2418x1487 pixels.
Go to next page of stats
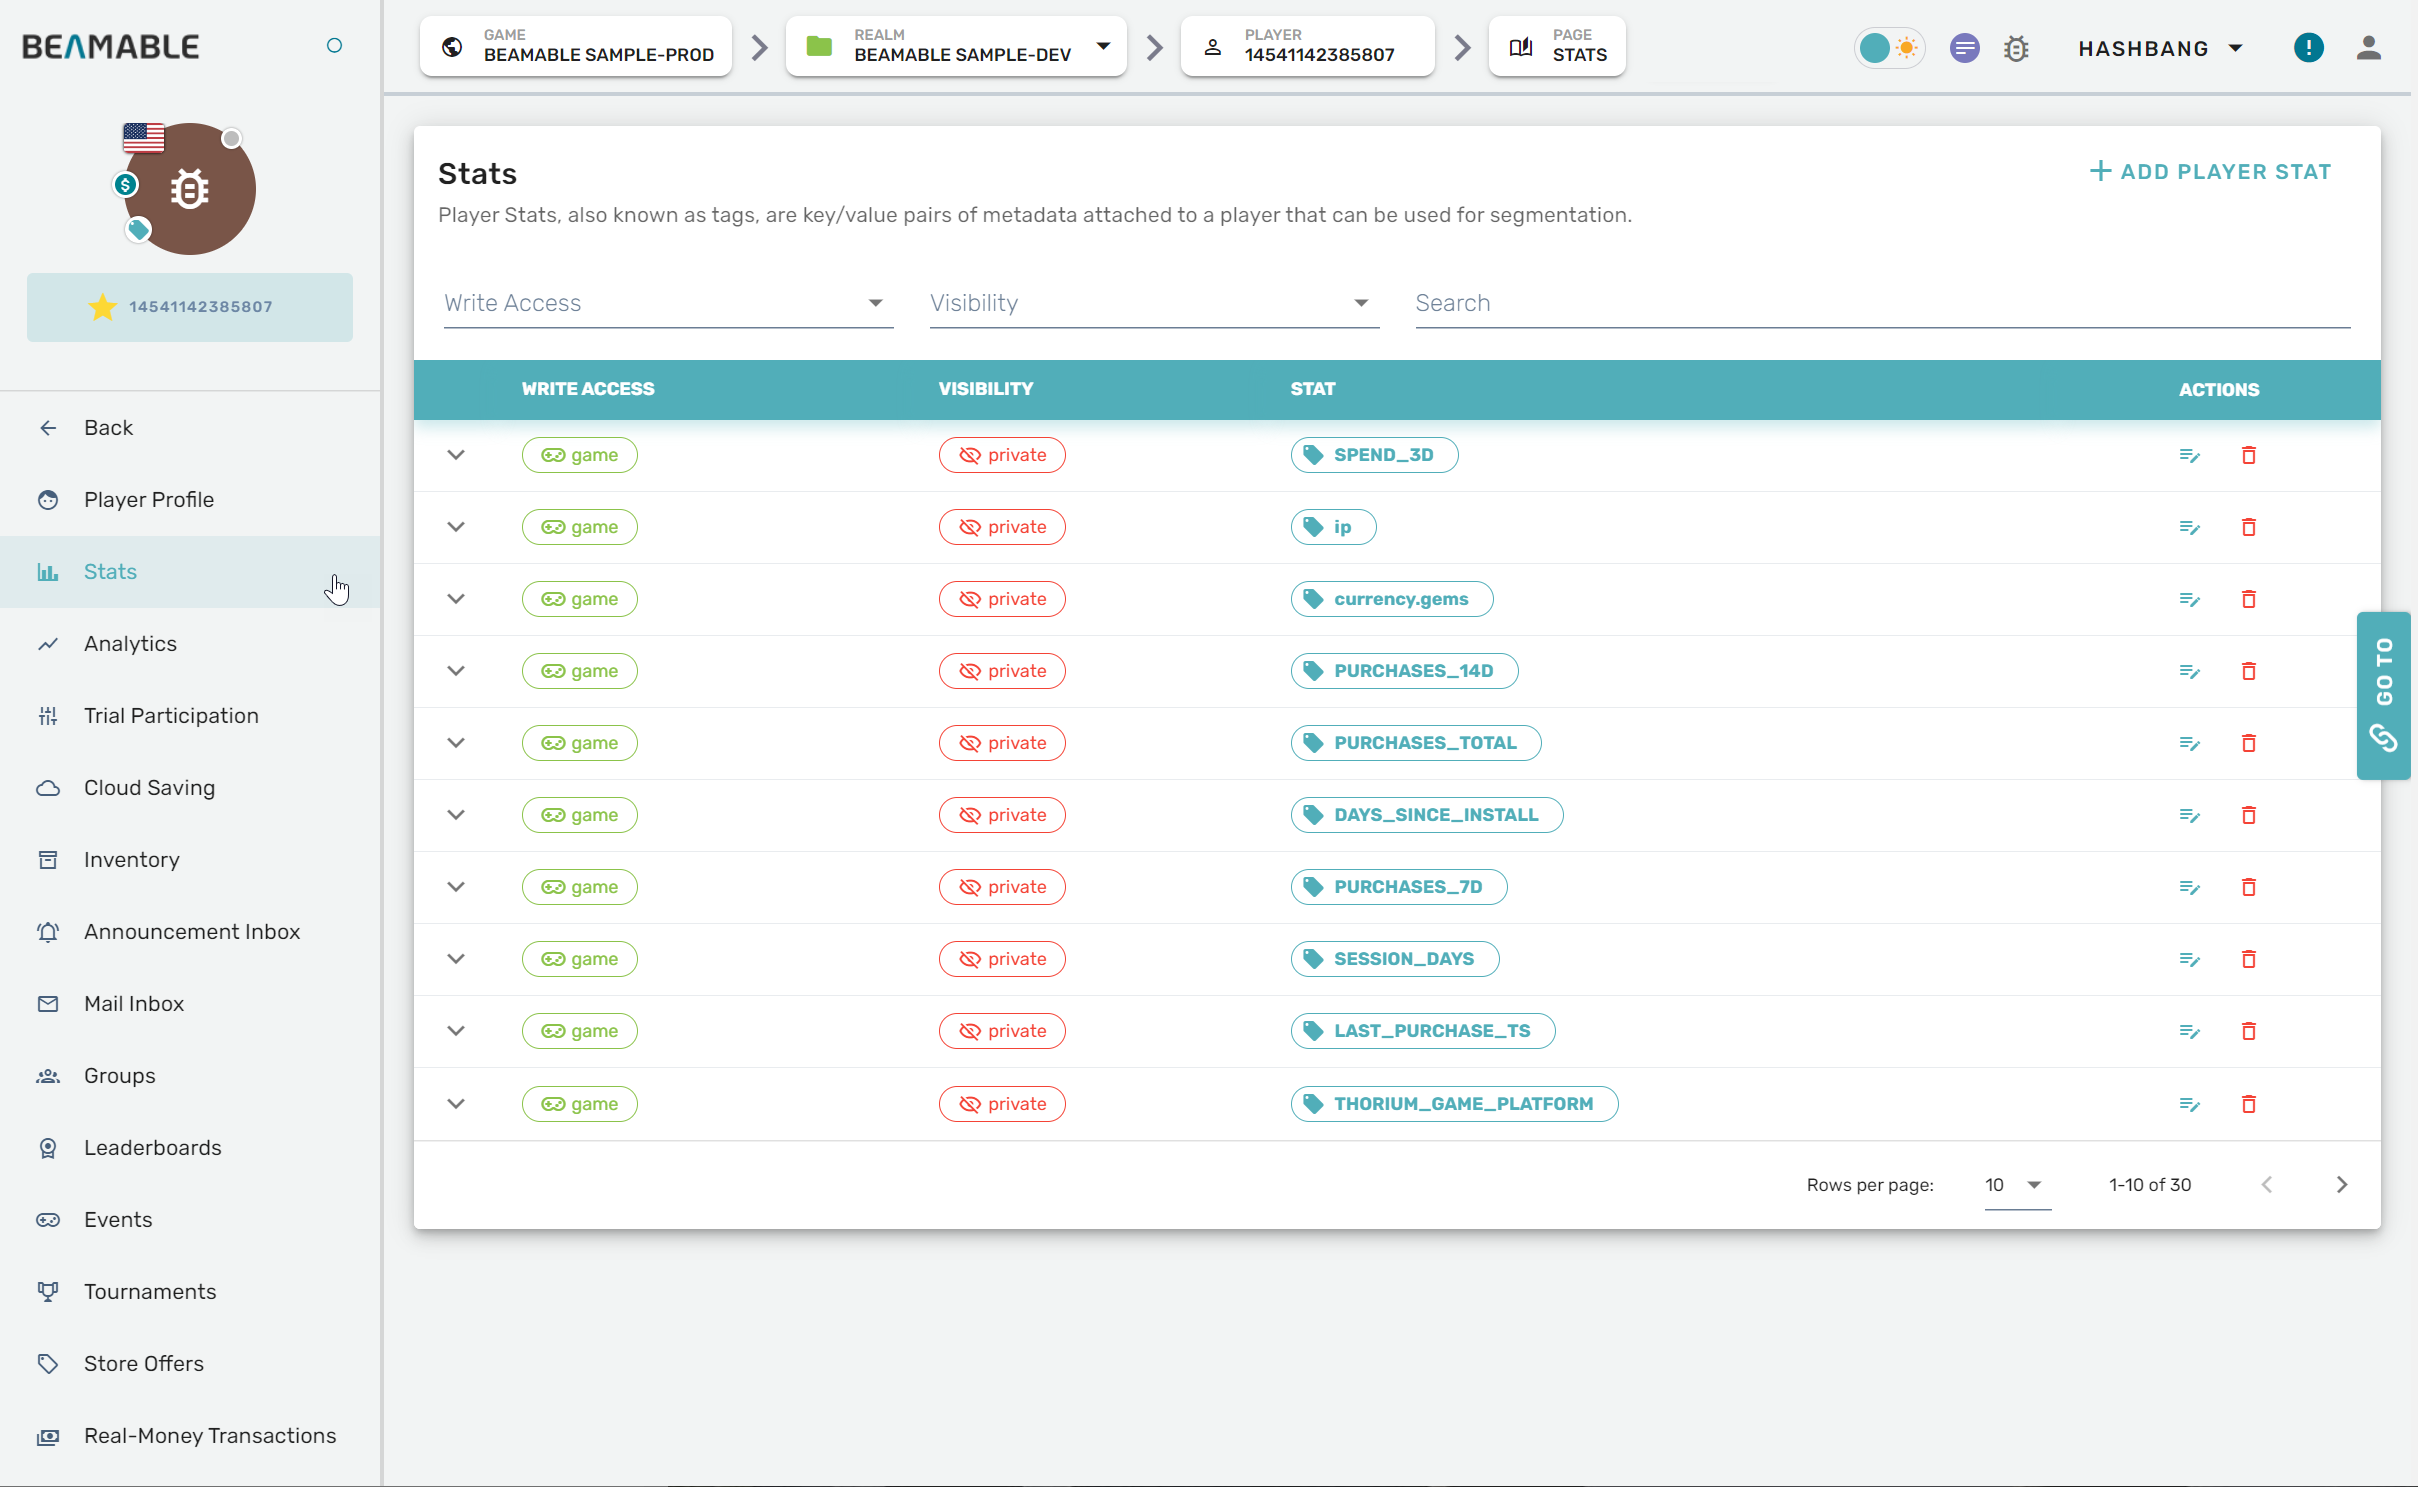[2341, 1185]
